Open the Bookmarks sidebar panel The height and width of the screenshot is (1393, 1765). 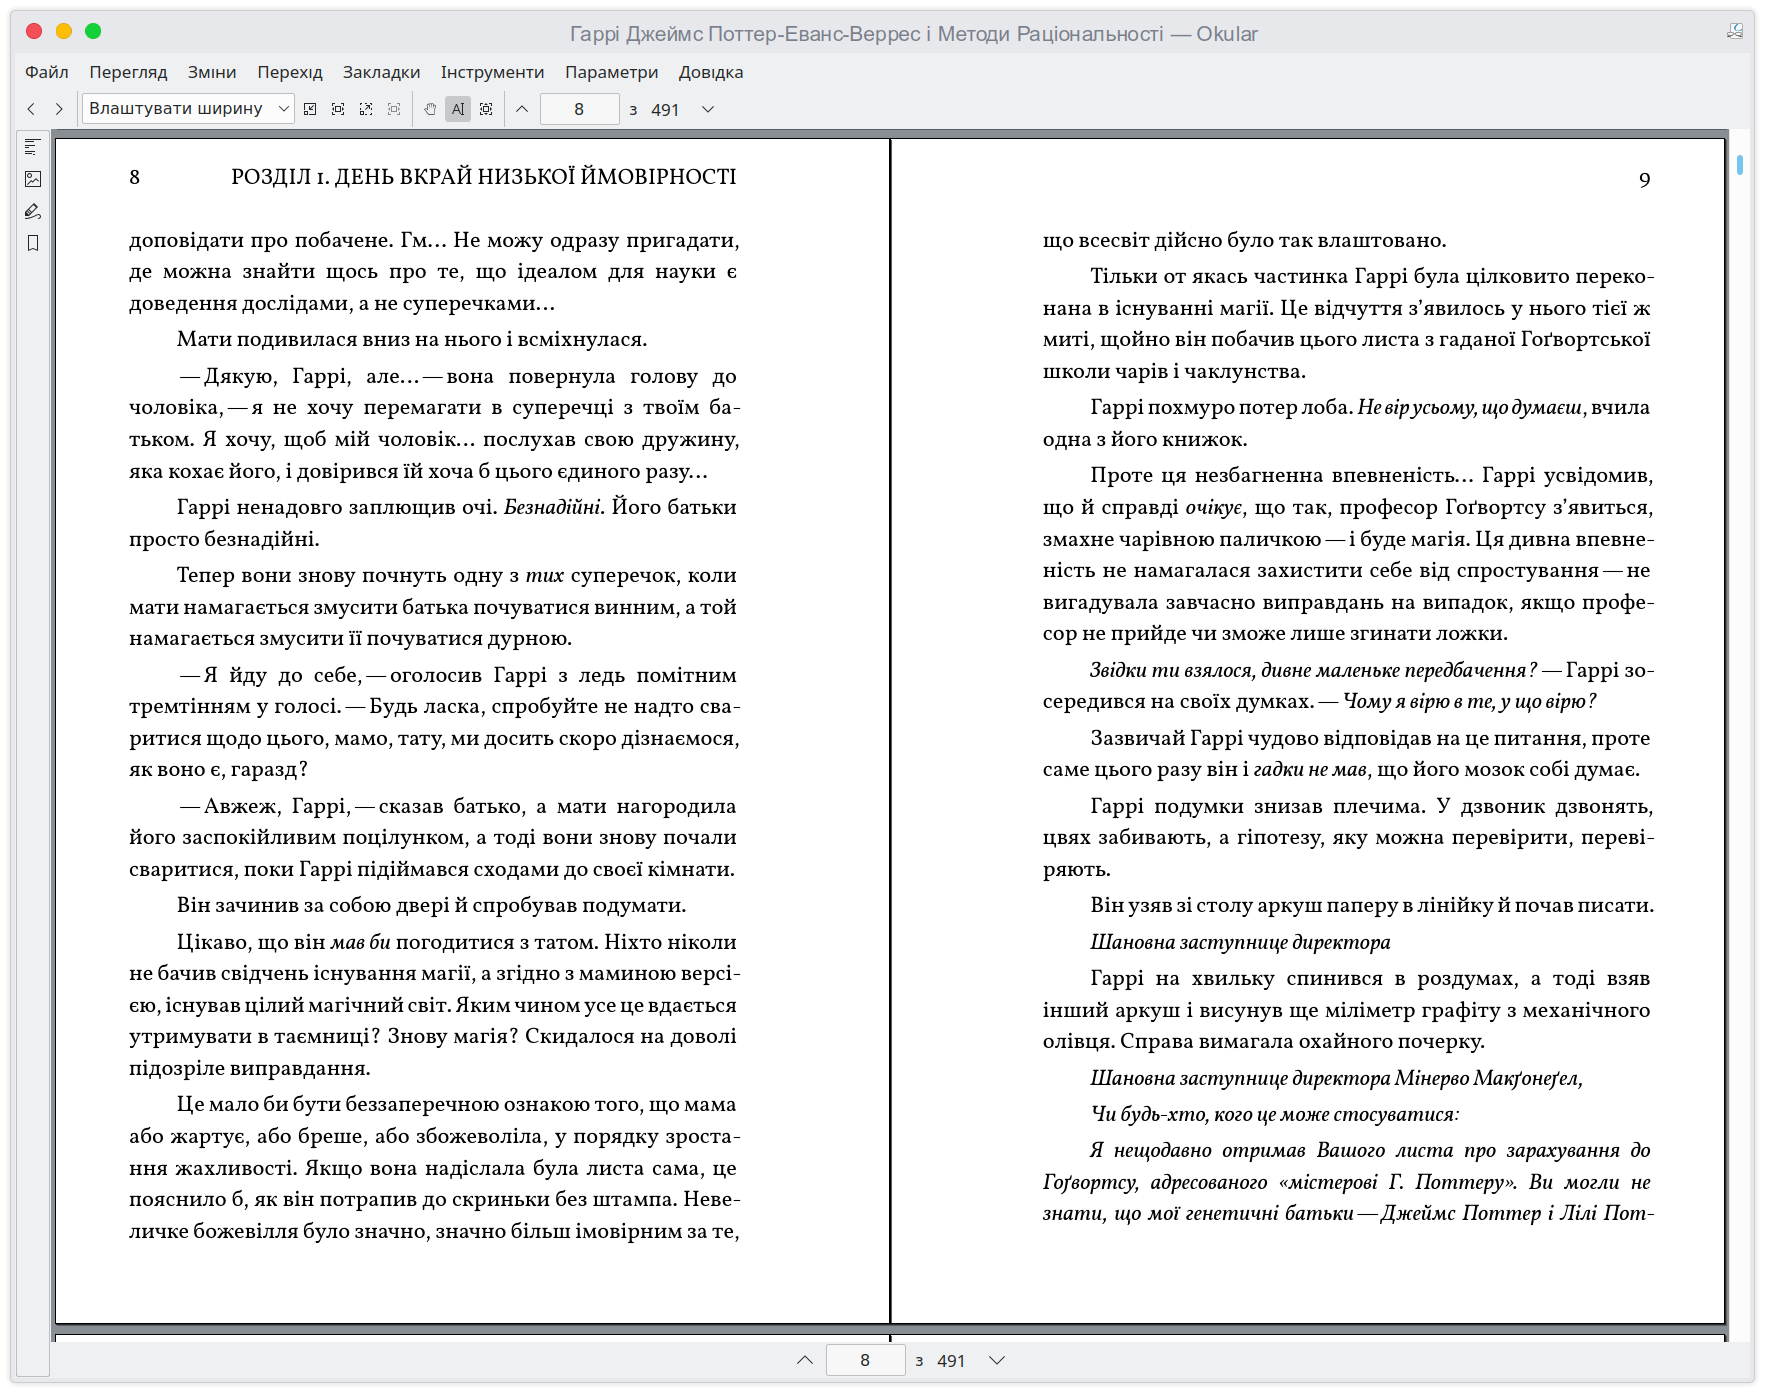33,243
